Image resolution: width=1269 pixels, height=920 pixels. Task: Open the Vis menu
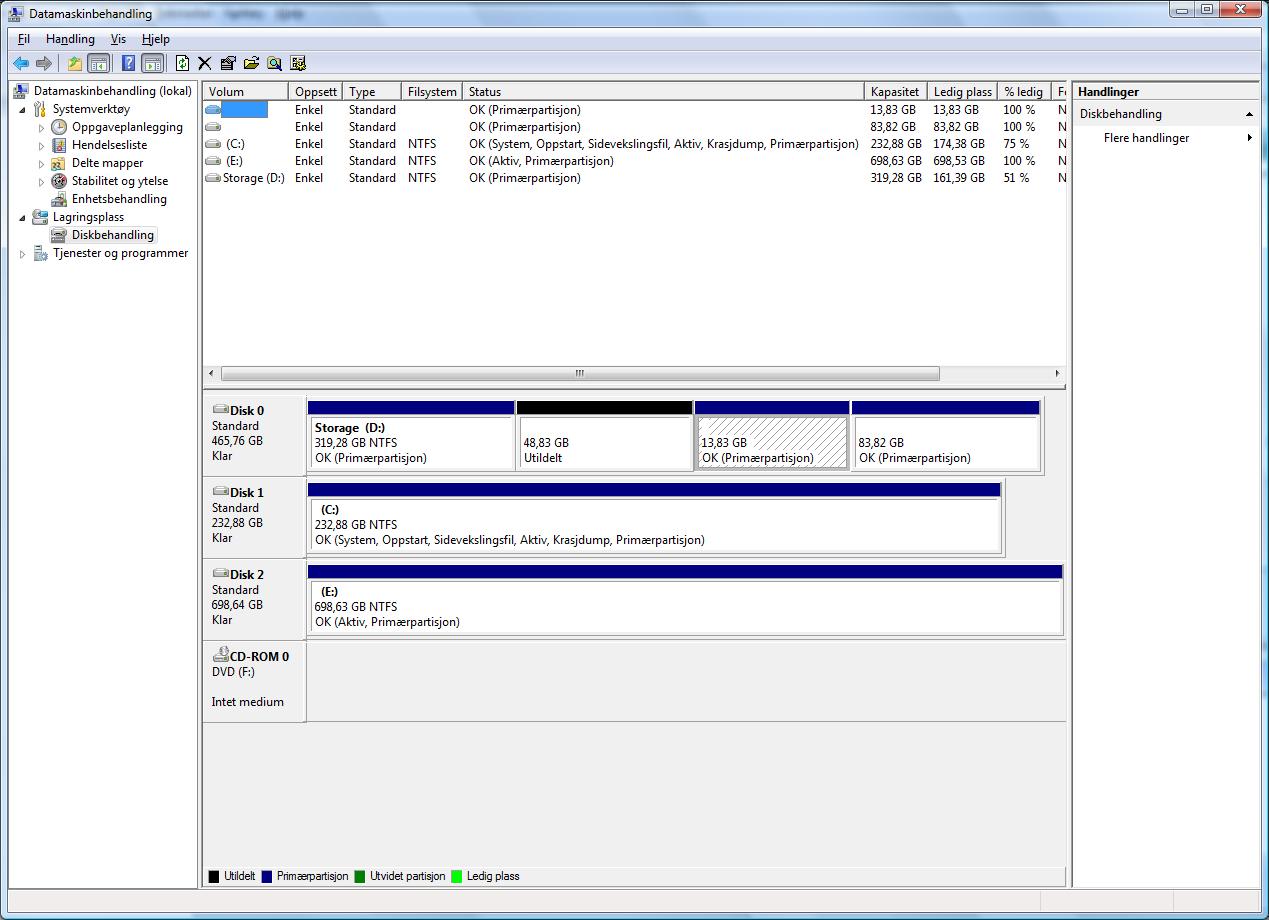click(118, 39)
